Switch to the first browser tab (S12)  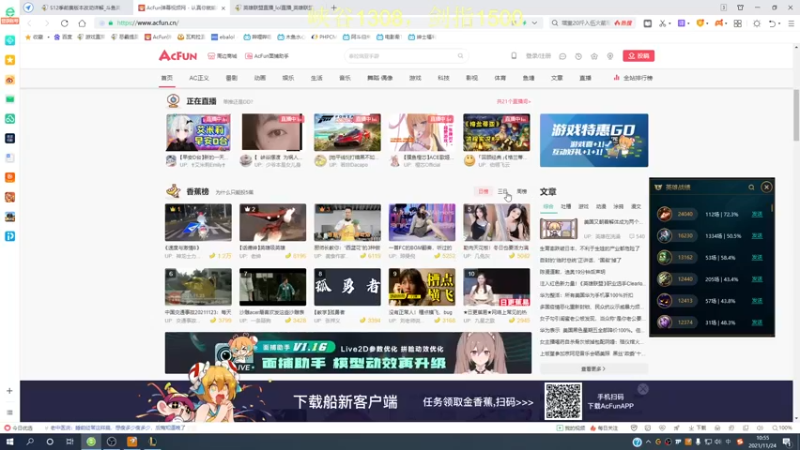pos(84,8)
